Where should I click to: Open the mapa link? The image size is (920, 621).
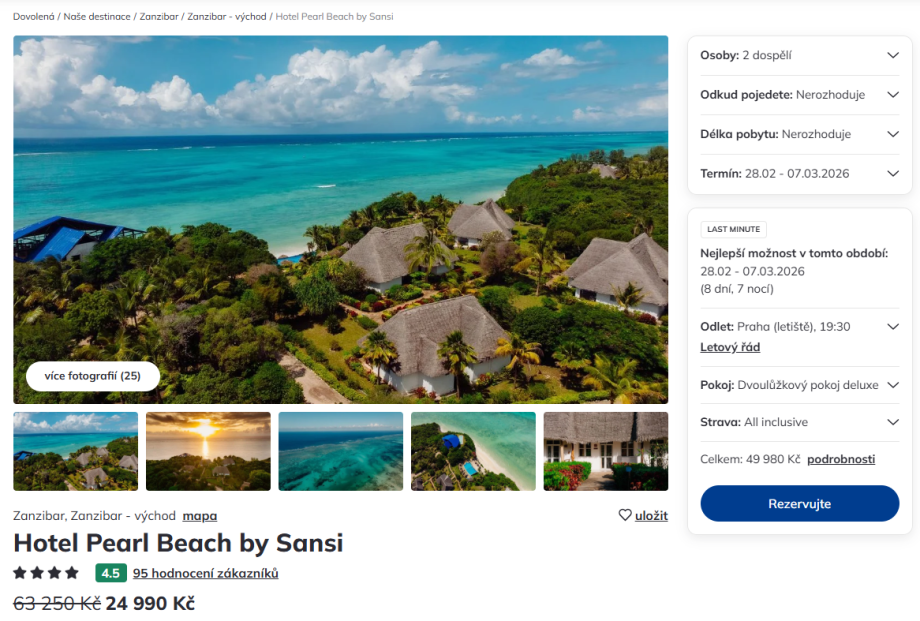coord(199,516)
